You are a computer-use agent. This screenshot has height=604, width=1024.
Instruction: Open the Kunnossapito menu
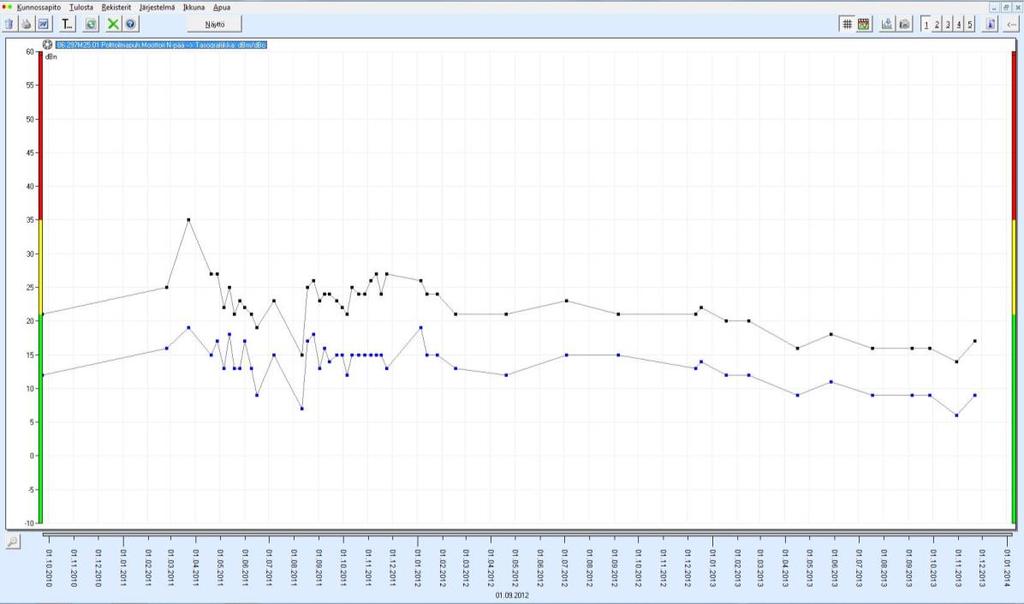[39, 7]
